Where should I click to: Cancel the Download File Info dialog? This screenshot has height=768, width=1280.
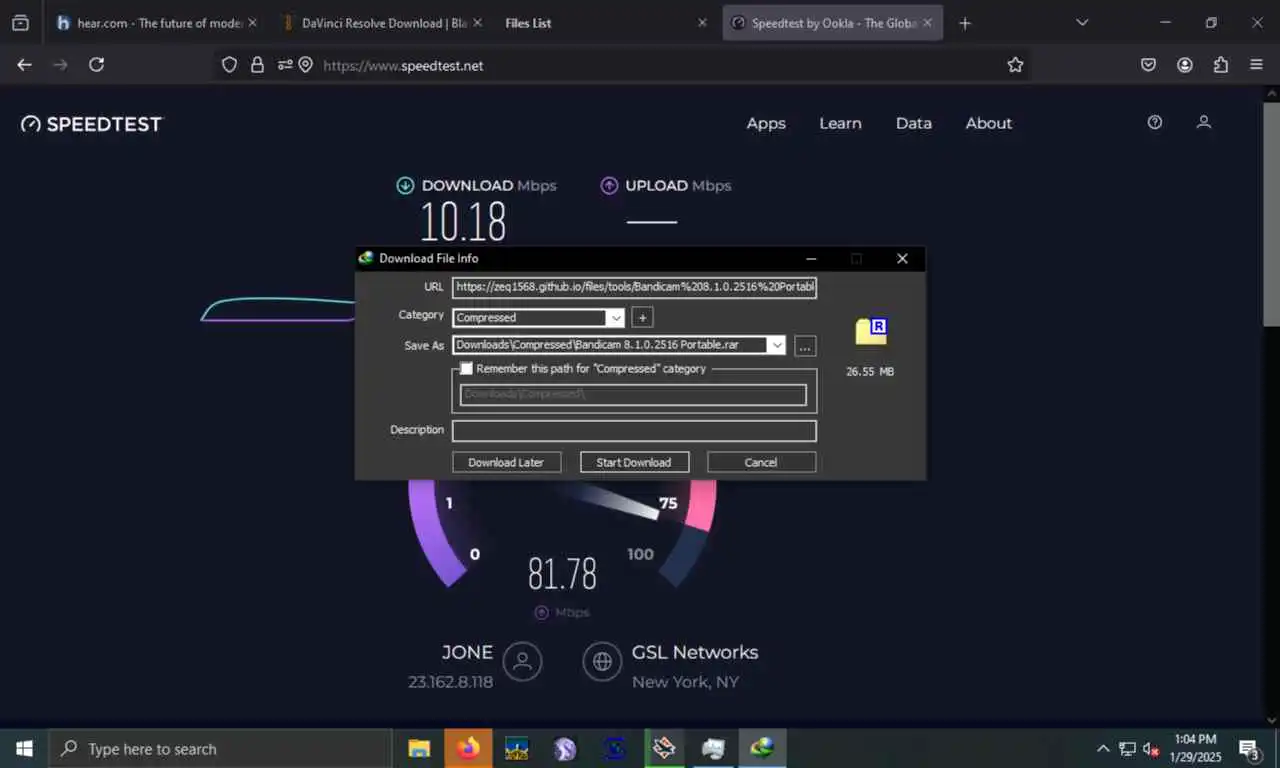pyautogui.click(x=761, y=462)
